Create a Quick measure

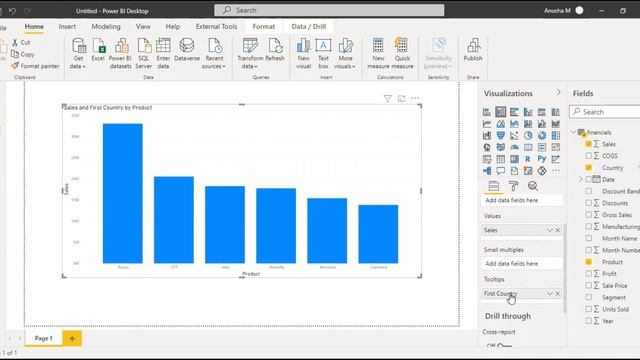(402, 54)
